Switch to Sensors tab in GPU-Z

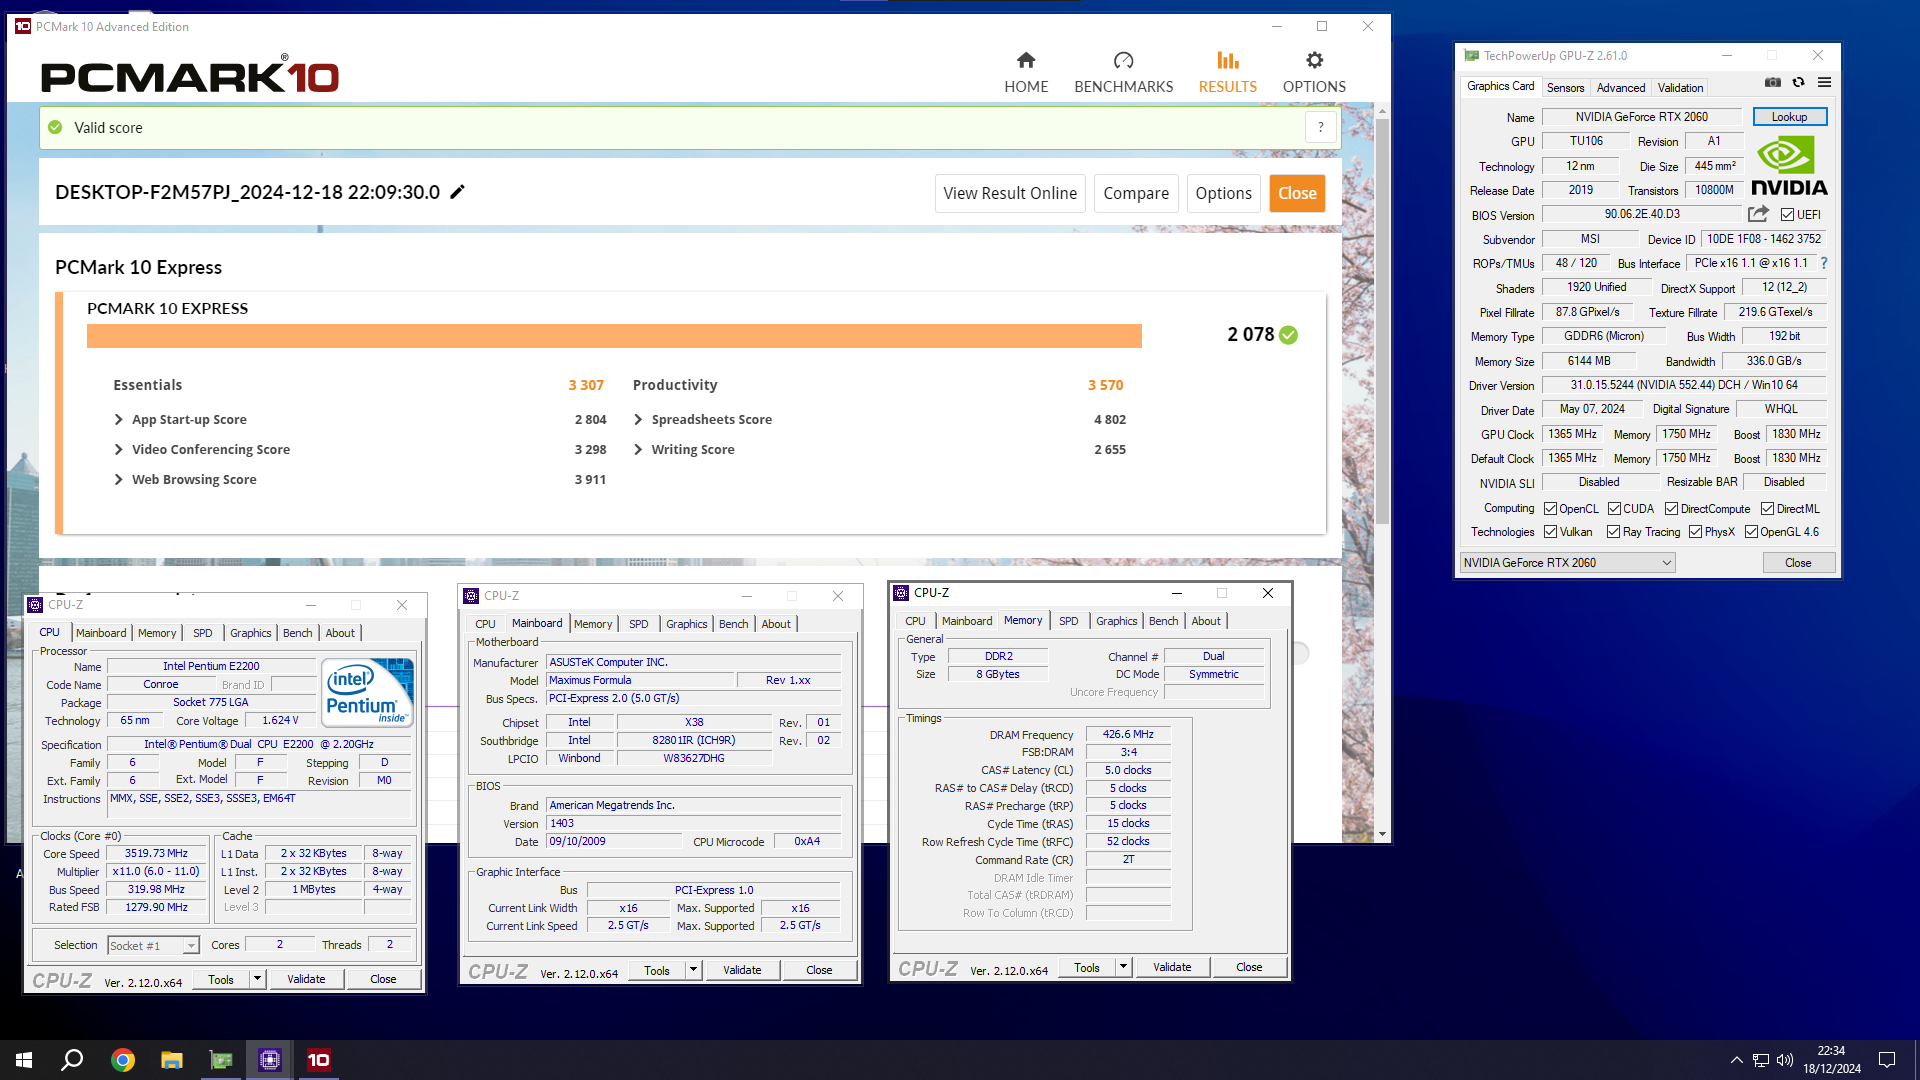(x=1565, y=88)
